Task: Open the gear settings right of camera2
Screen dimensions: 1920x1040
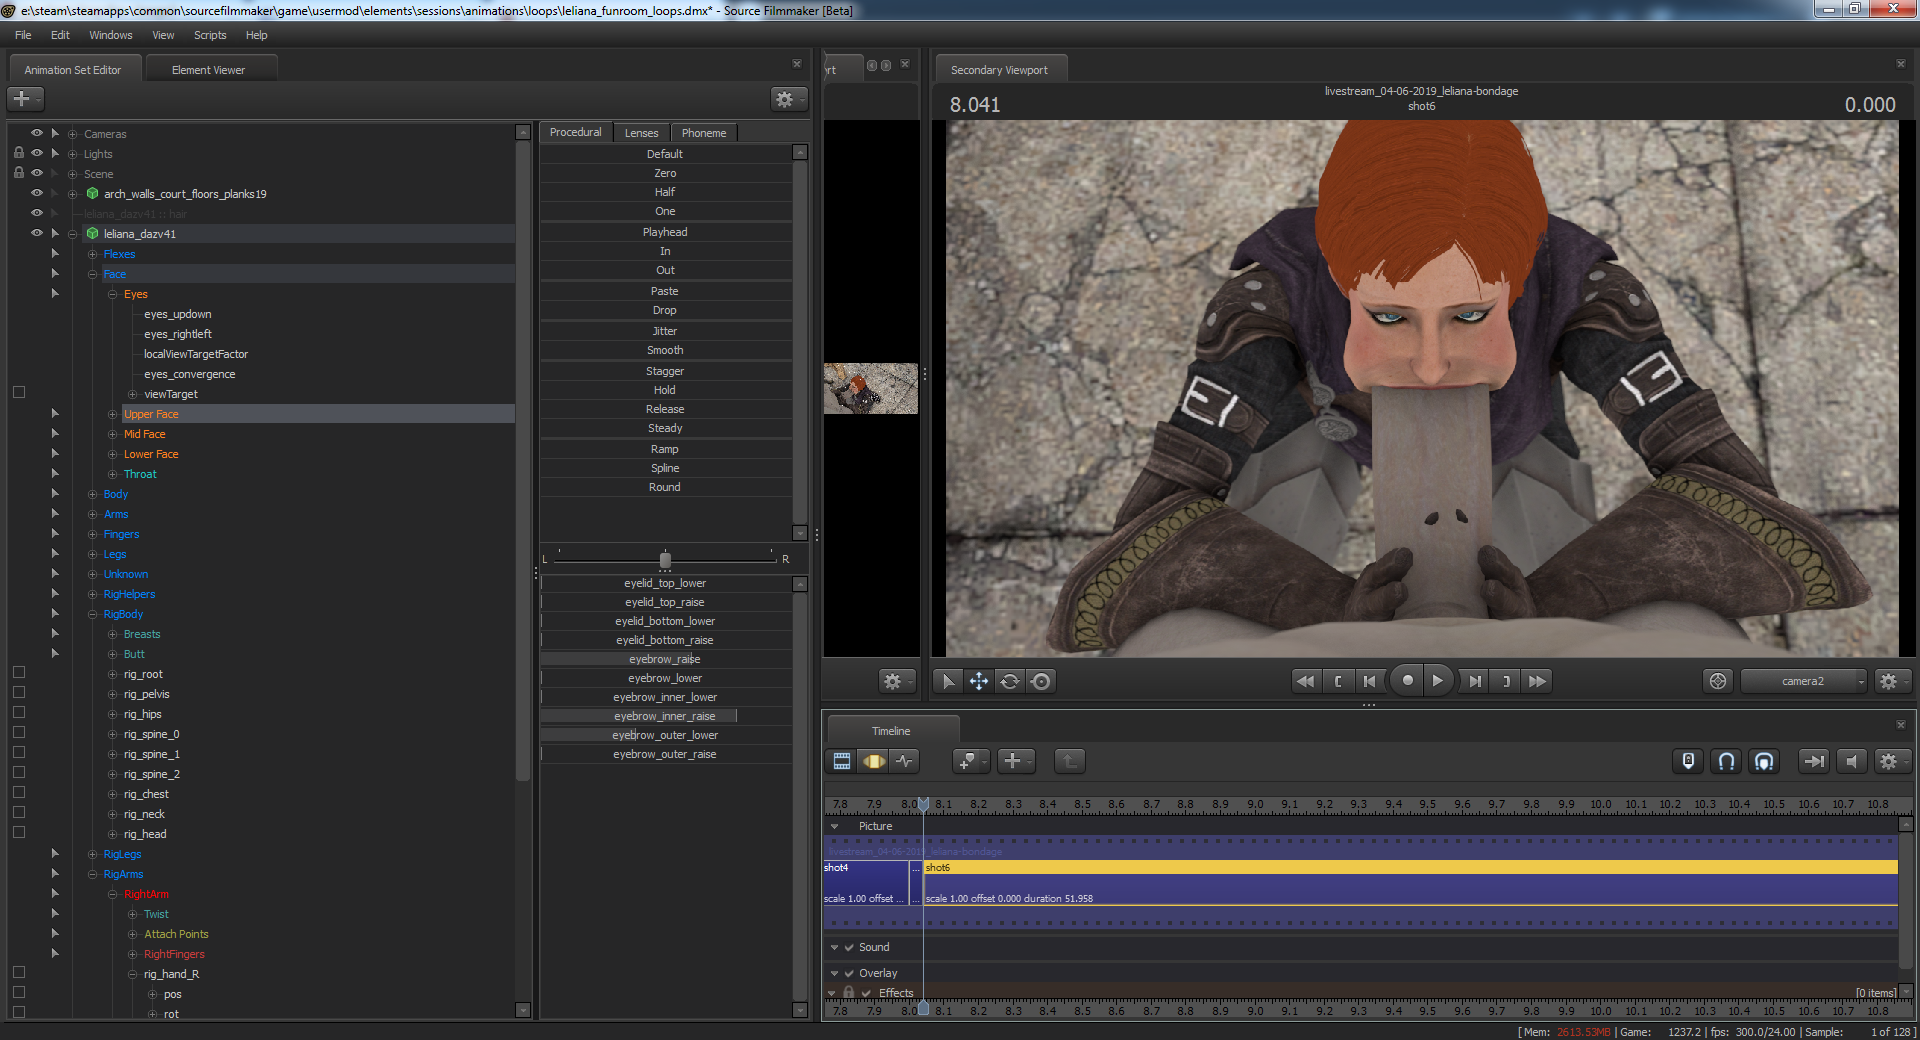Action: (x=1892, y=681)
